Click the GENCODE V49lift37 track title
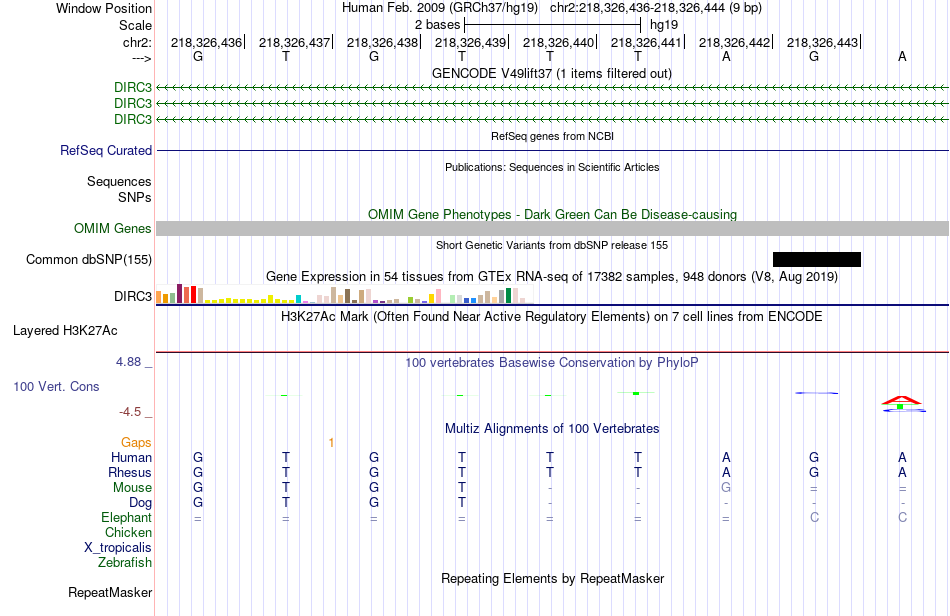 click(552, 73)
